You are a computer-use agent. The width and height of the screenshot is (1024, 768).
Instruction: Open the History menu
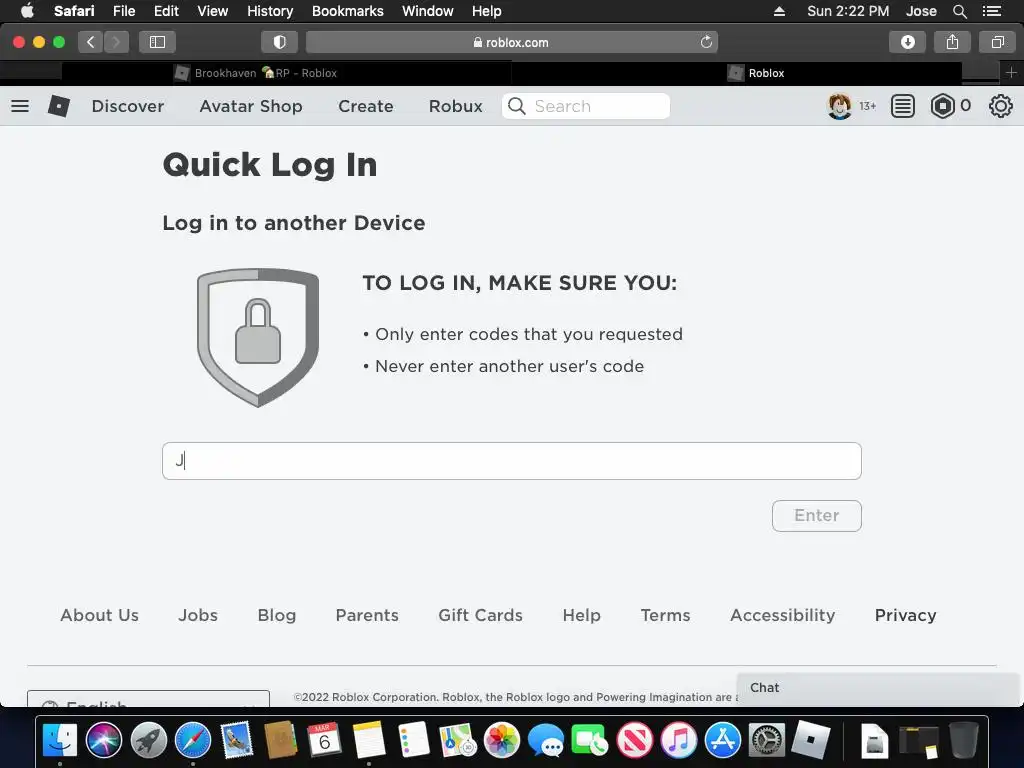click(x=270, y=11)
